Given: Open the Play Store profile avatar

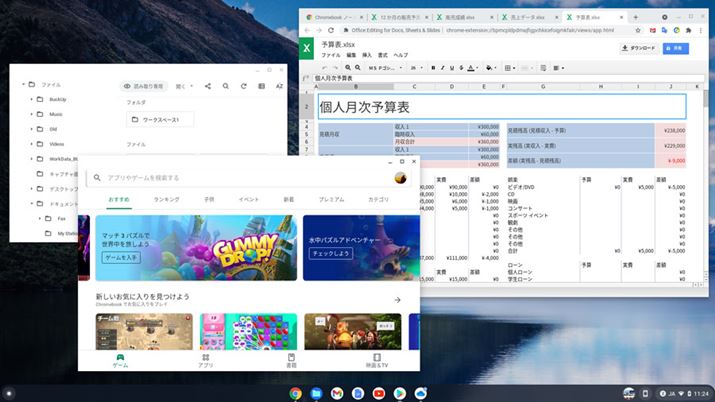Looking at the screenshot, I should click(400, 178).
